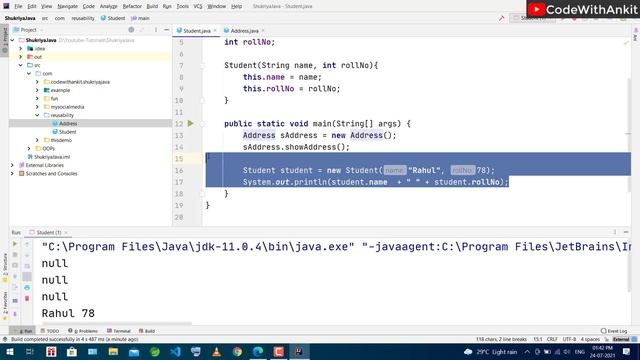Hide the Project tool window

(167, 30)
